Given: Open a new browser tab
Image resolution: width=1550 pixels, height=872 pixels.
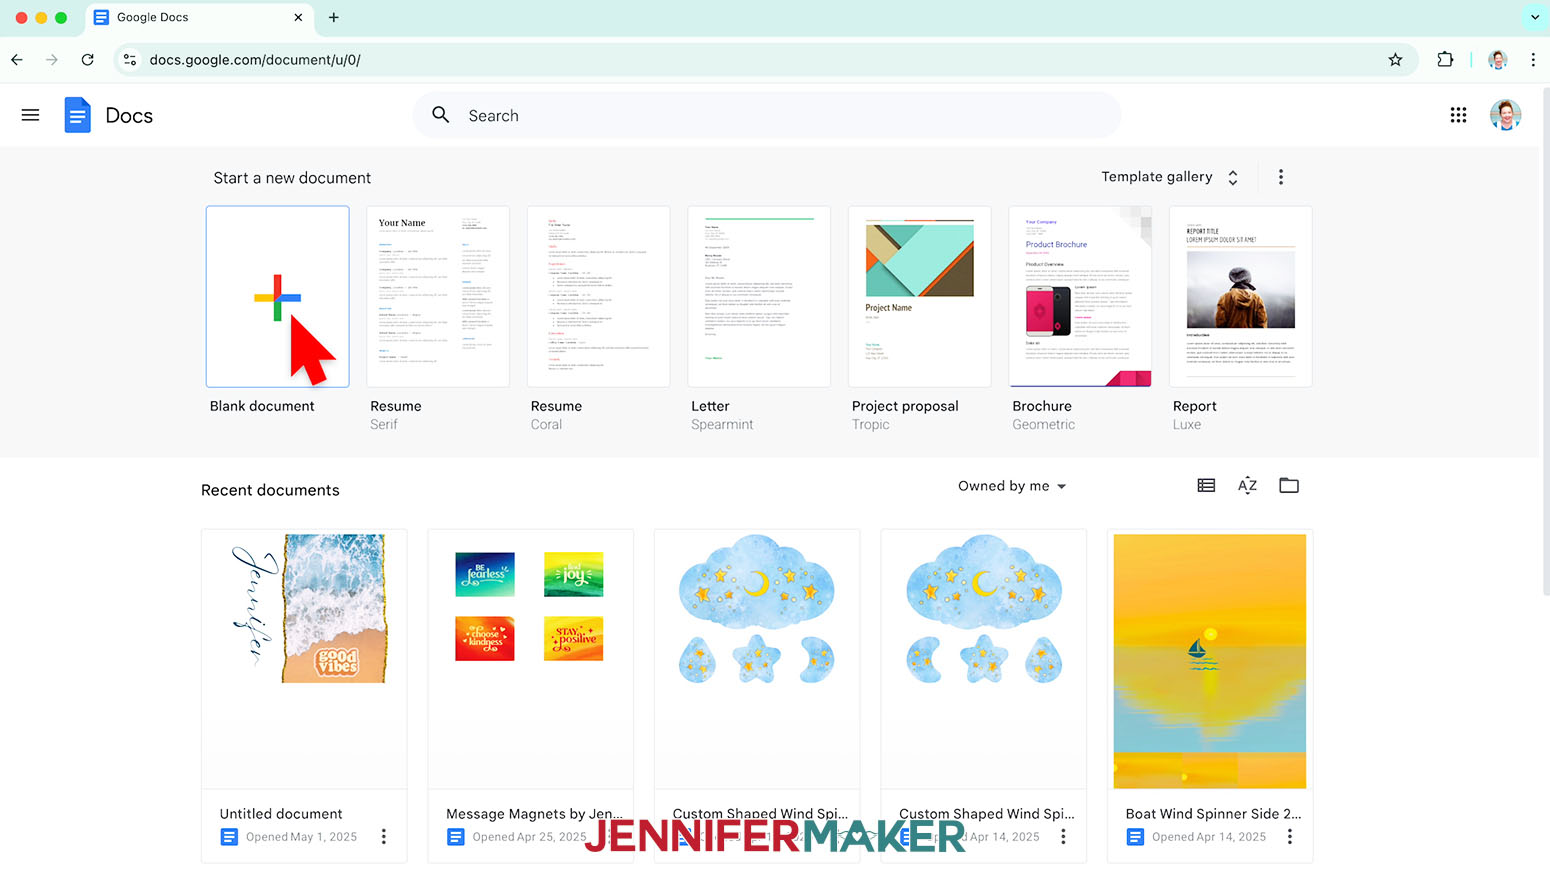Looking at the screenshot, I should pyautogui.click(x=334, y=17).
